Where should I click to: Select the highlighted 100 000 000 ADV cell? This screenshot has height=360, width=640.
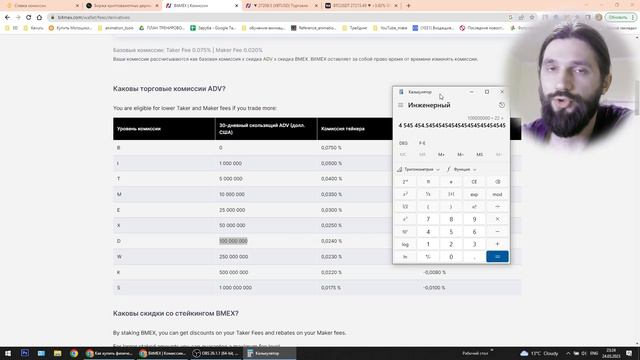click(233, 241)
